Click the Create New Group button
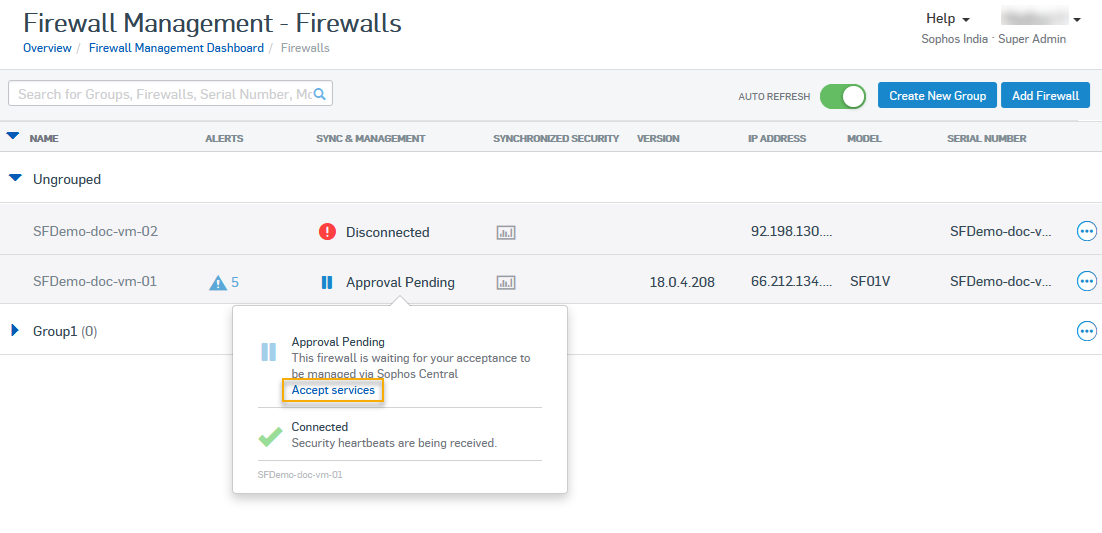The height and width of the screenshot is (533, 1102). click(x=937, y=96)
